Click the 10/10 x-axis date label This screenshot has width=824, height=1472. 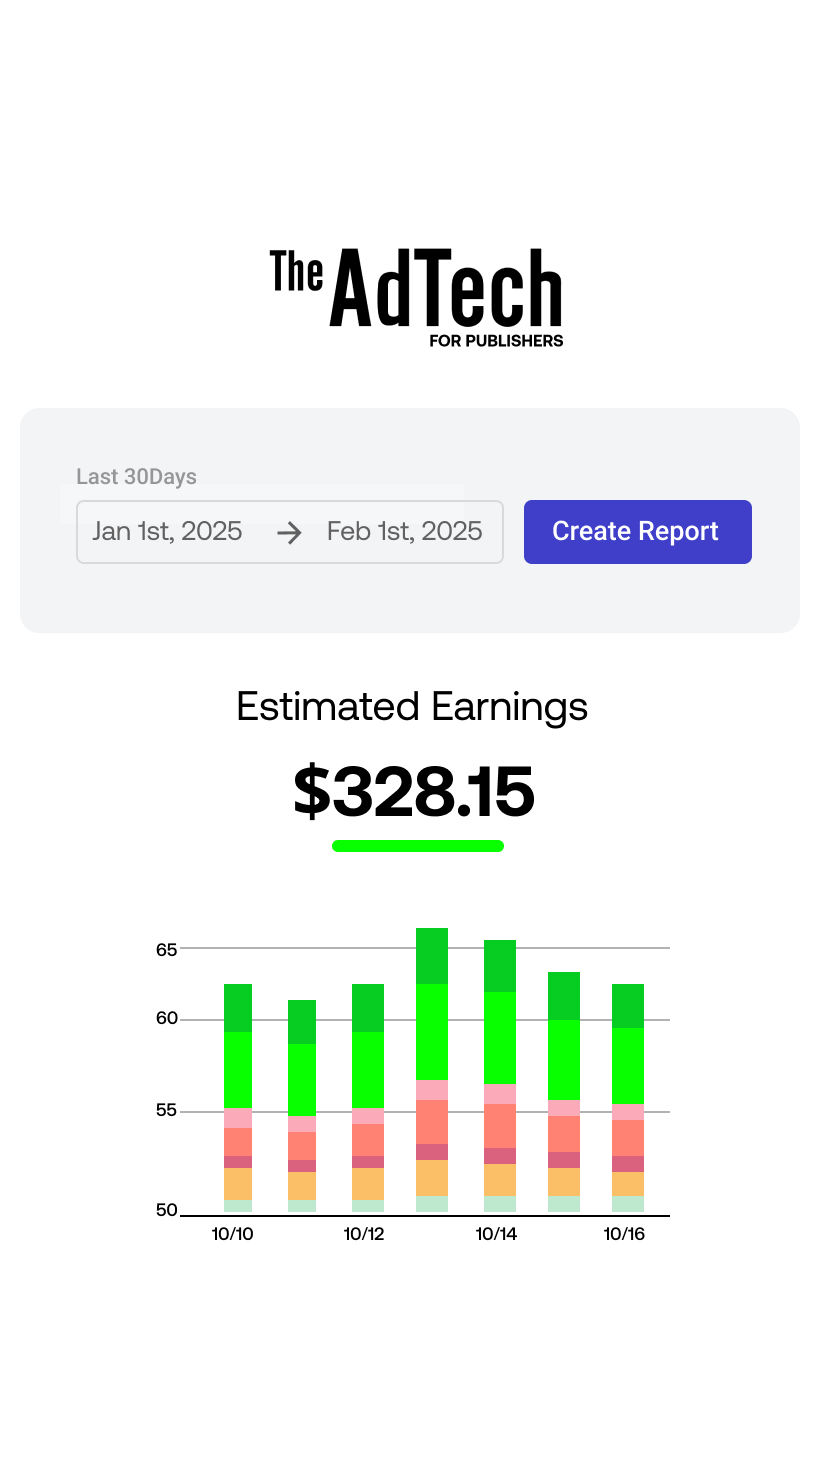[233, 1234]
